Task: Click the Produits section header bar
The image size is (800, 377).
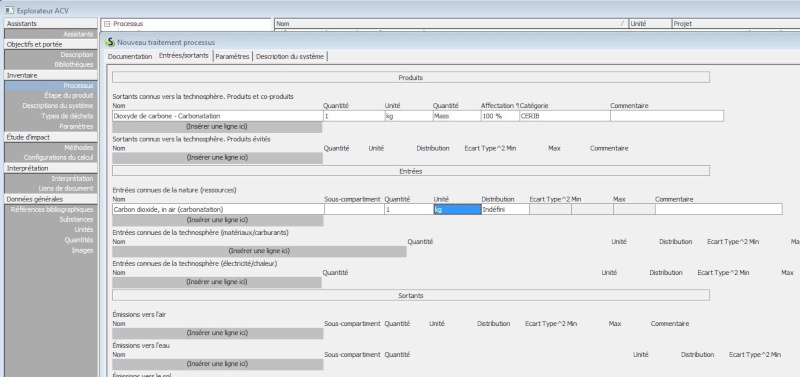Action: coord(411,78)
